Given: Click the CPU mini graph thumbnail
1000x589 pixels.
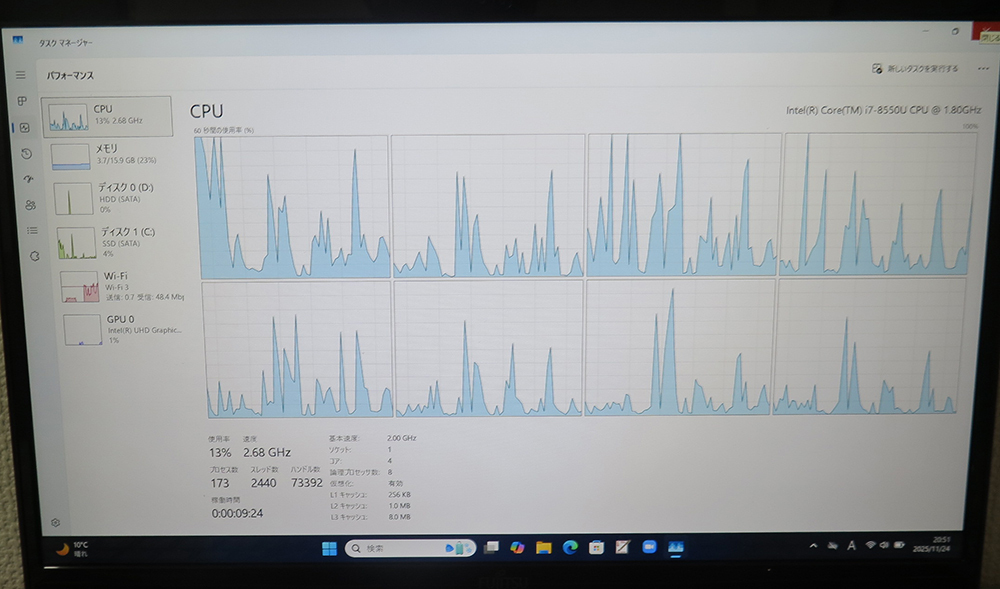Looking at the screenshot, I should (x=69, y=117).
